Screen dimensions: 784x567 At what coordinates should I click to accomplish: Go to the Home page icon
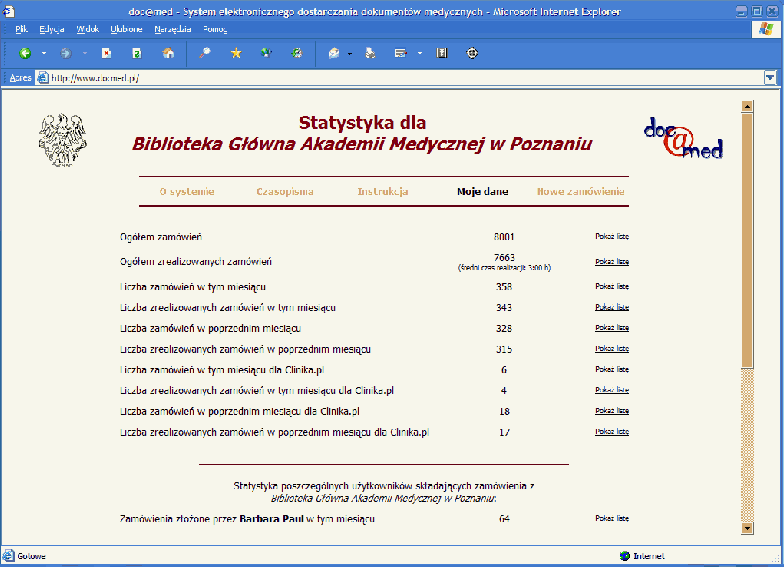(168, 53)
